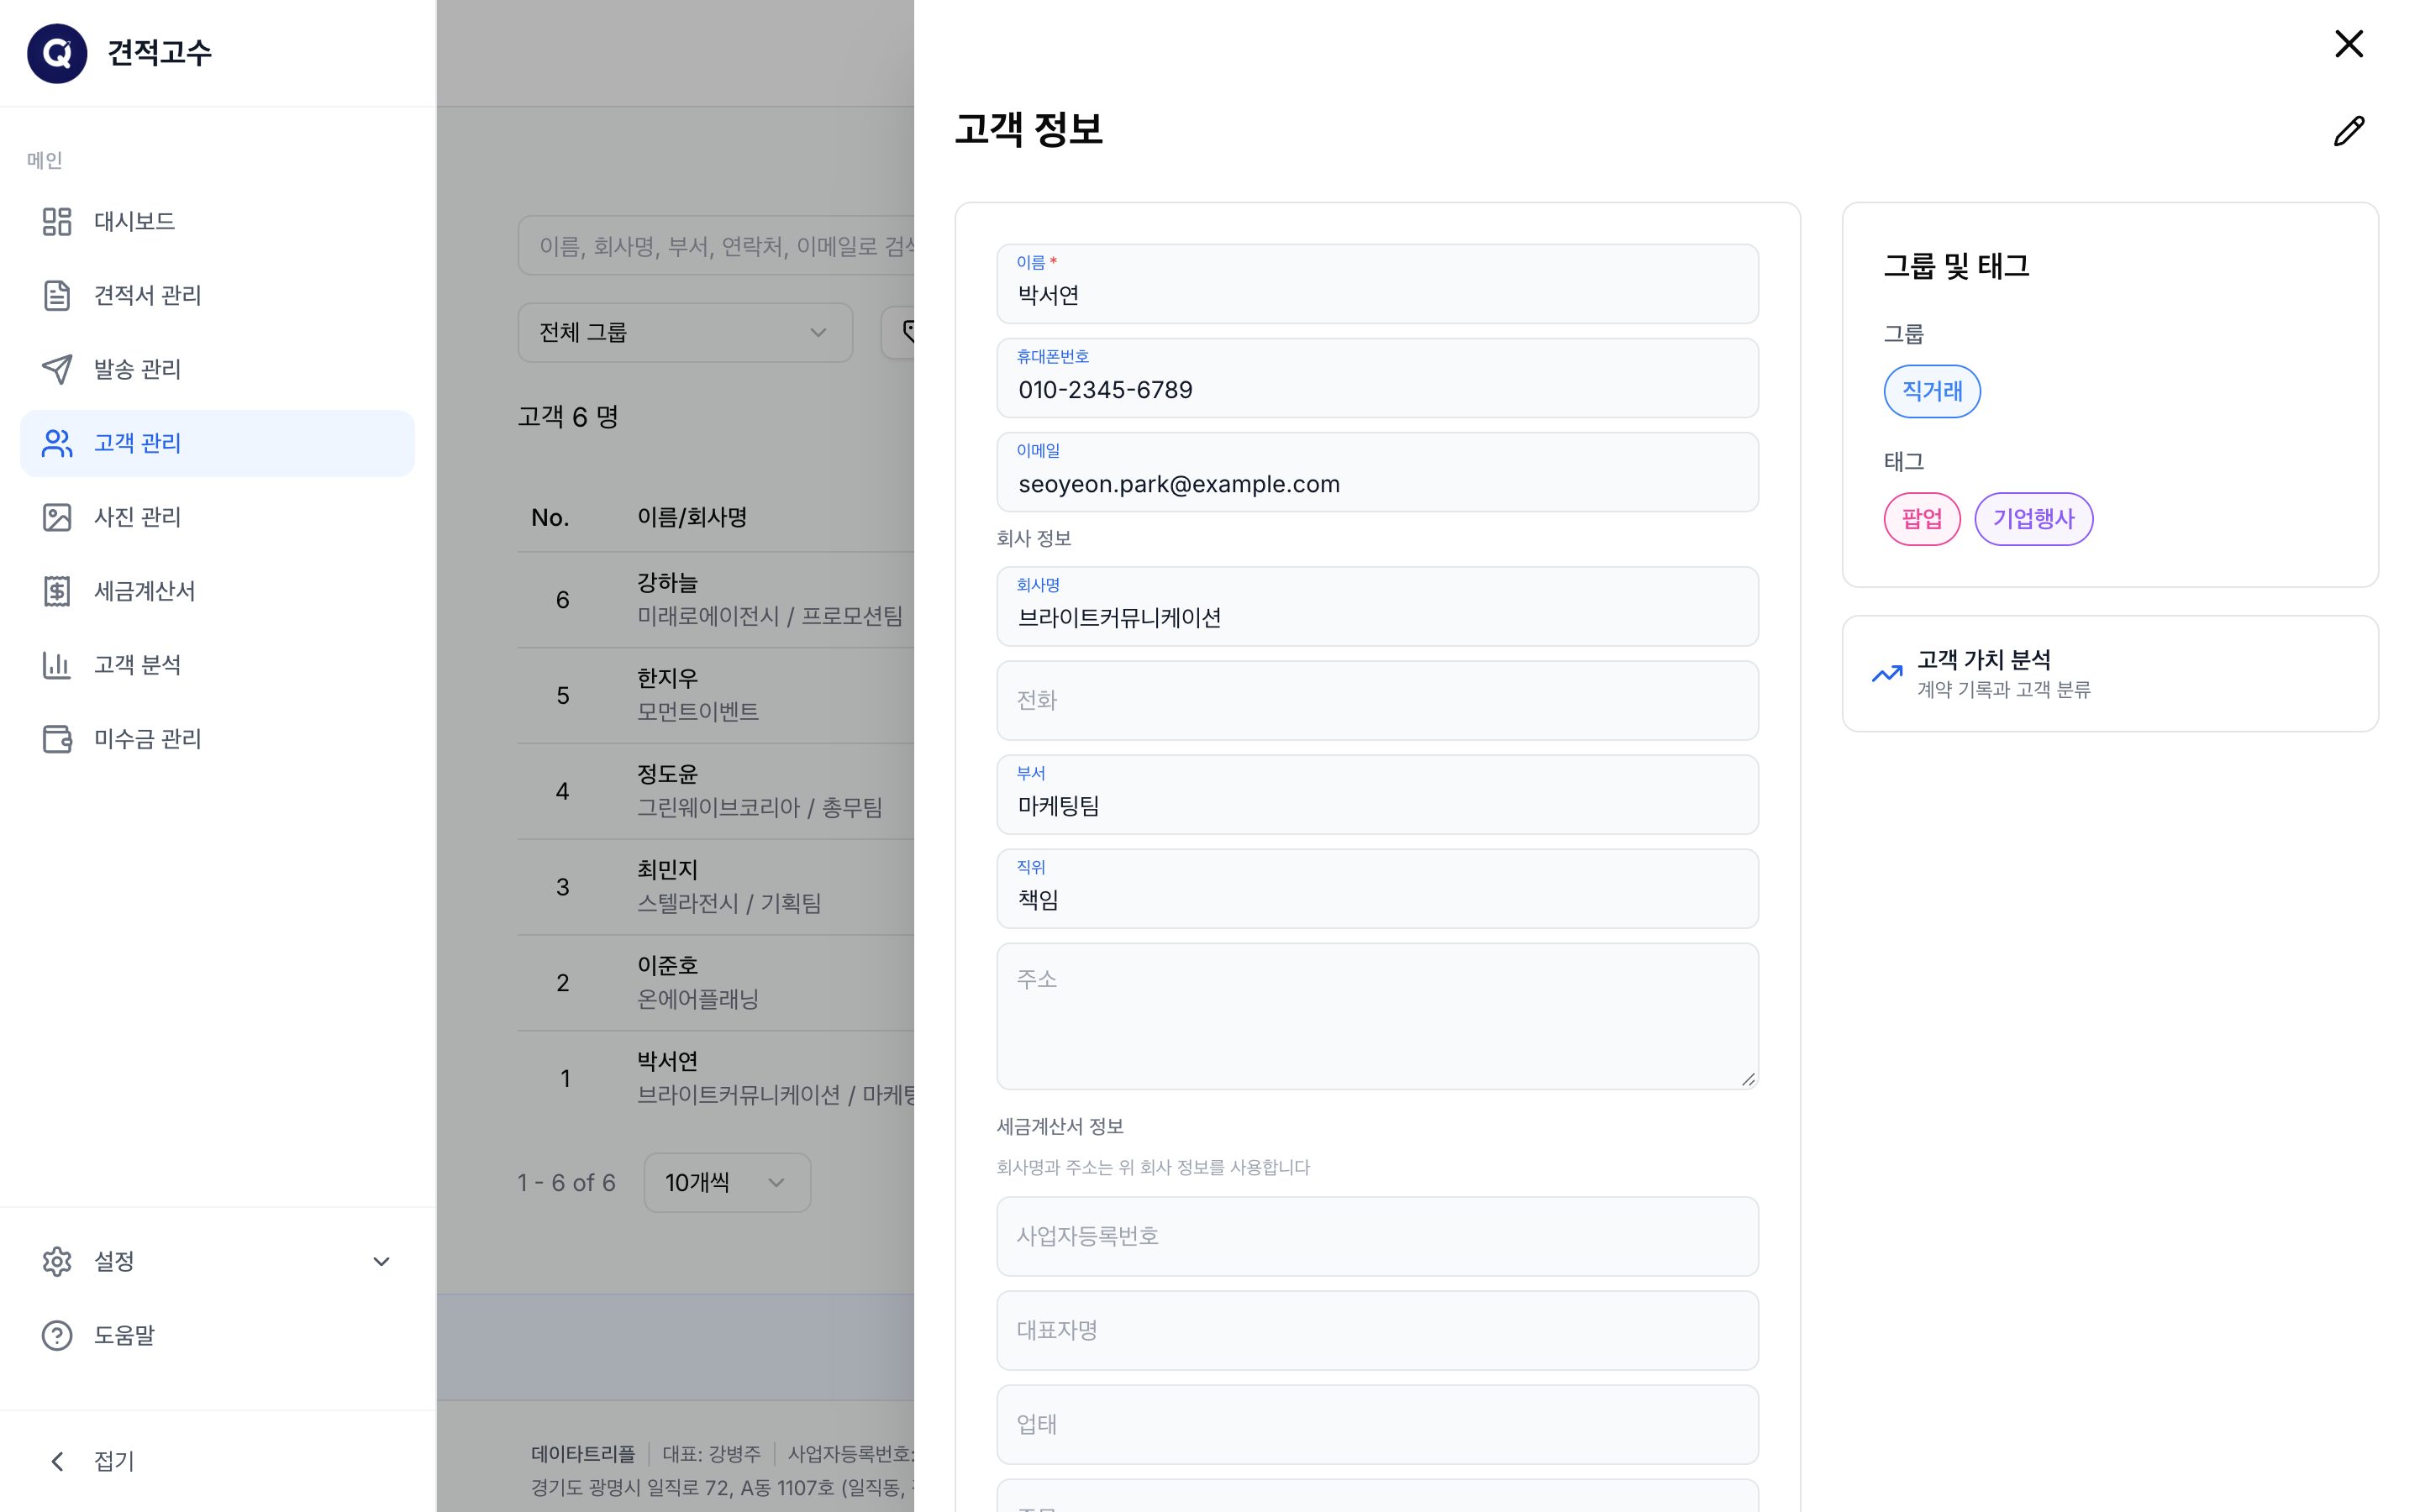Grab the 주소 textarea resize handle
This screenshot has width=2420, height=1512.
coord(1747,1078)
